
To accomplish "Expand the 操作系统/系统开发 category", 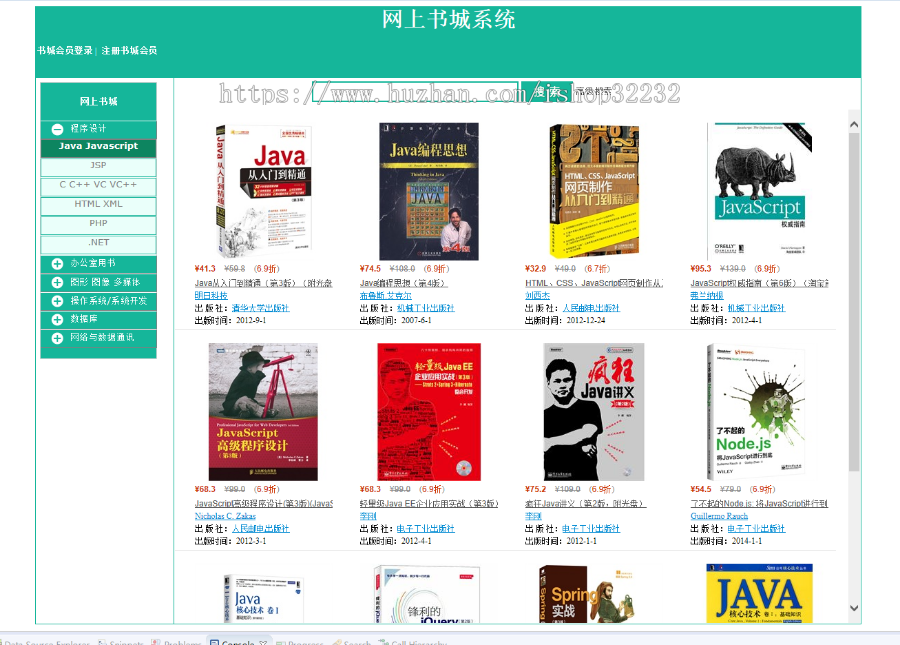I will coord(57,301).
